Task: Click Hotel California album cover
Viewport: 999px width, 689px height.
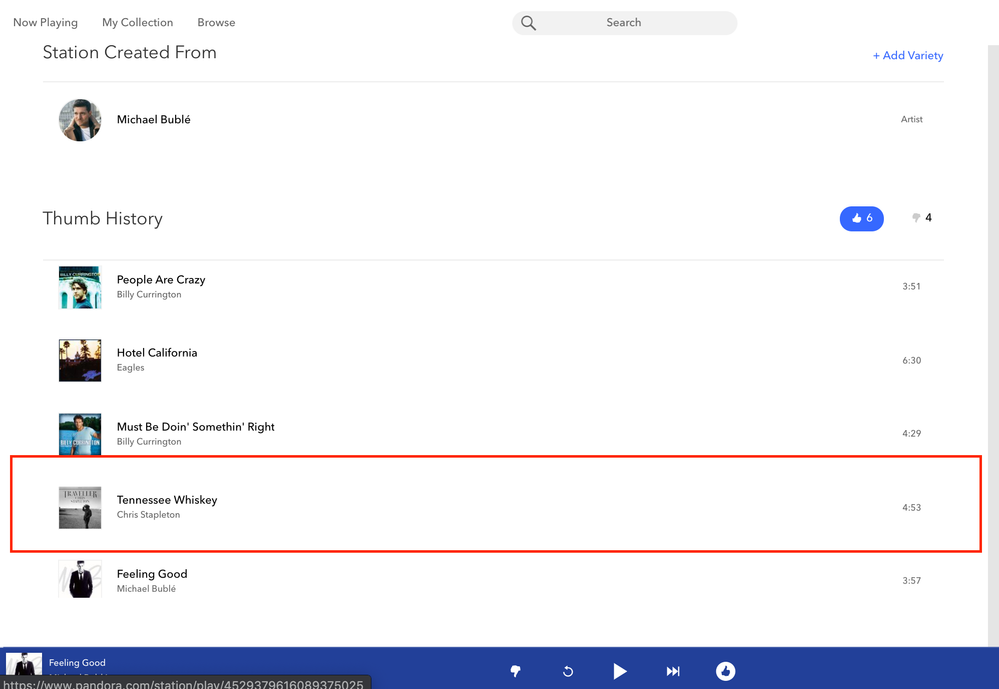Action: 80,361
